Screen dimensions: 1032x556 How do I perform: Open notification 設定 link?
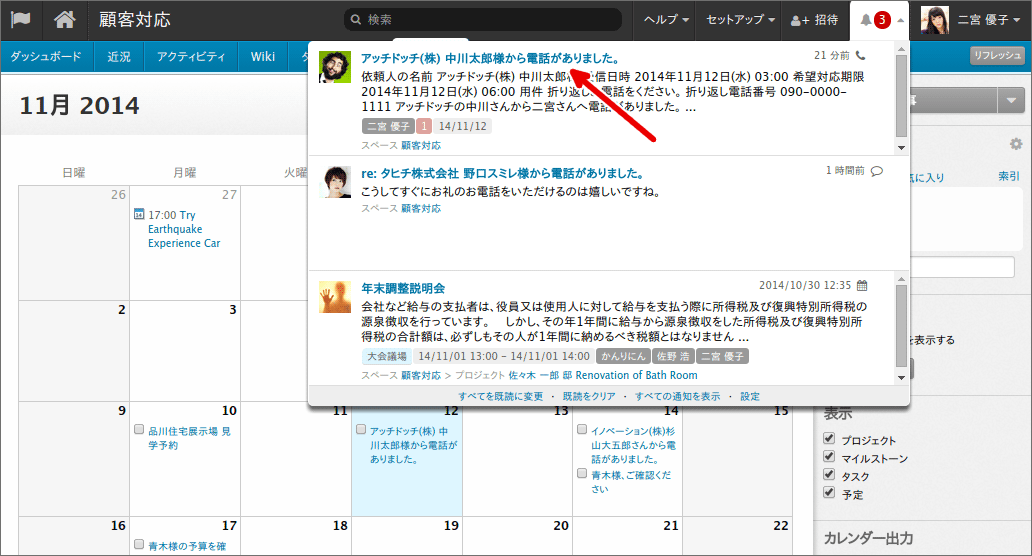pyautogui.click(x=750, y=396)
